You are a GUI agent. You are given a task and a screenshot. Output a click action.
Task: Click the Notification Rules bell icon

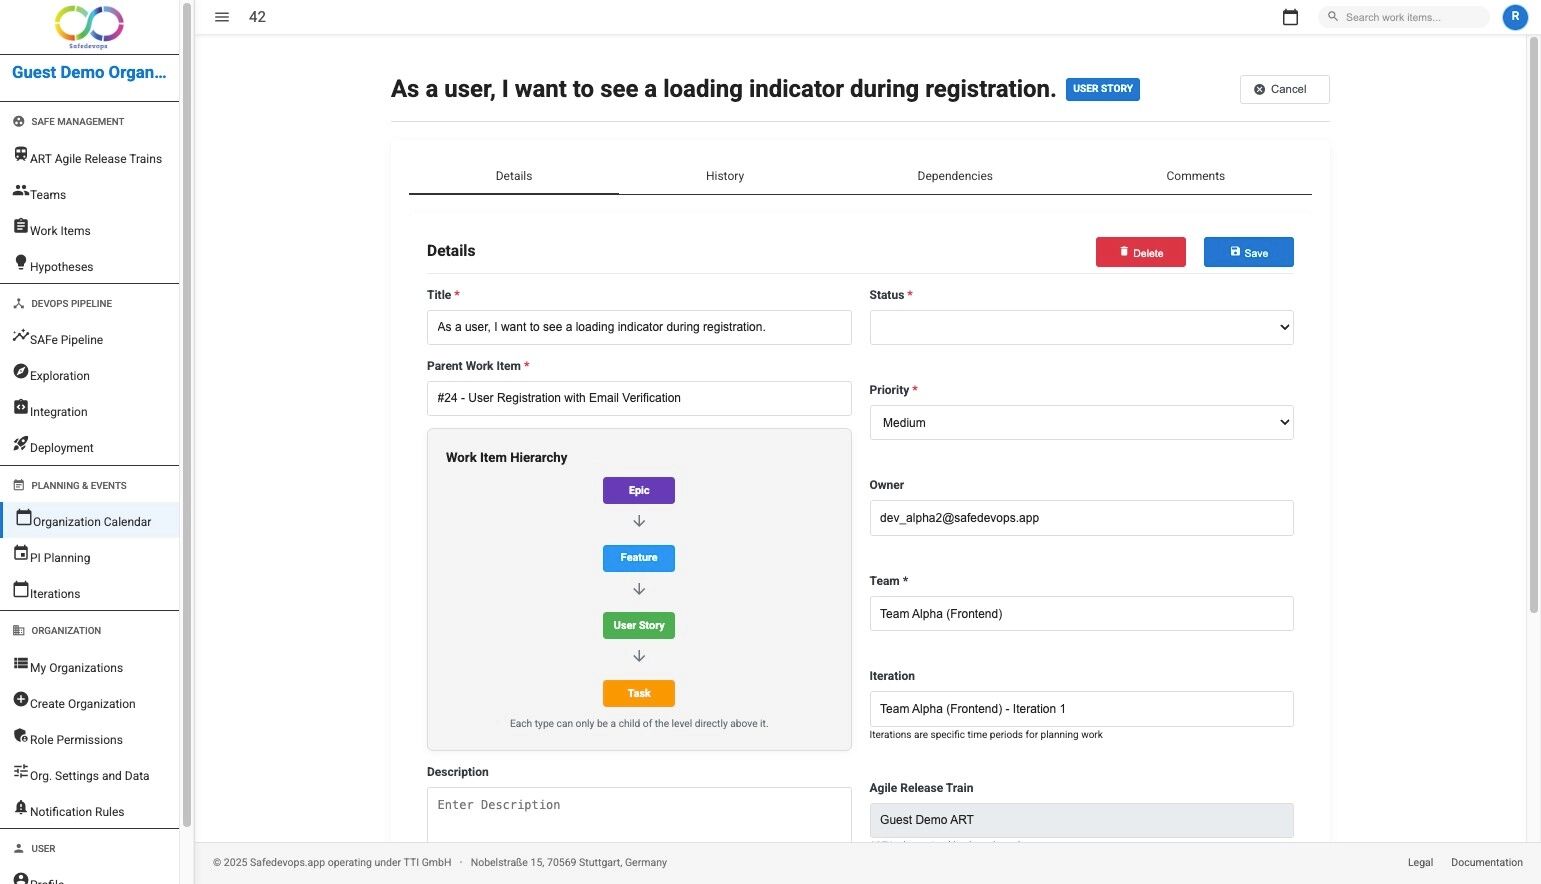(20, 807)
